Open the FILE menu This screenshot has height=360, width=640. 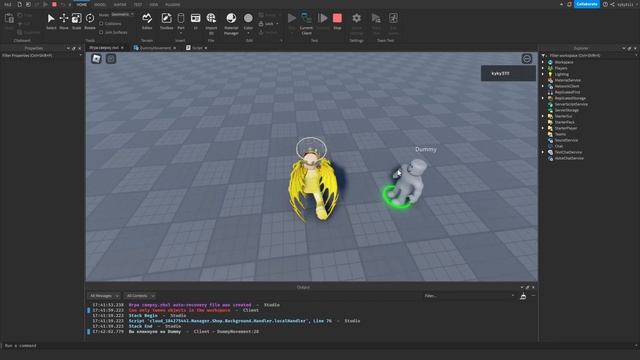(8, 4)
